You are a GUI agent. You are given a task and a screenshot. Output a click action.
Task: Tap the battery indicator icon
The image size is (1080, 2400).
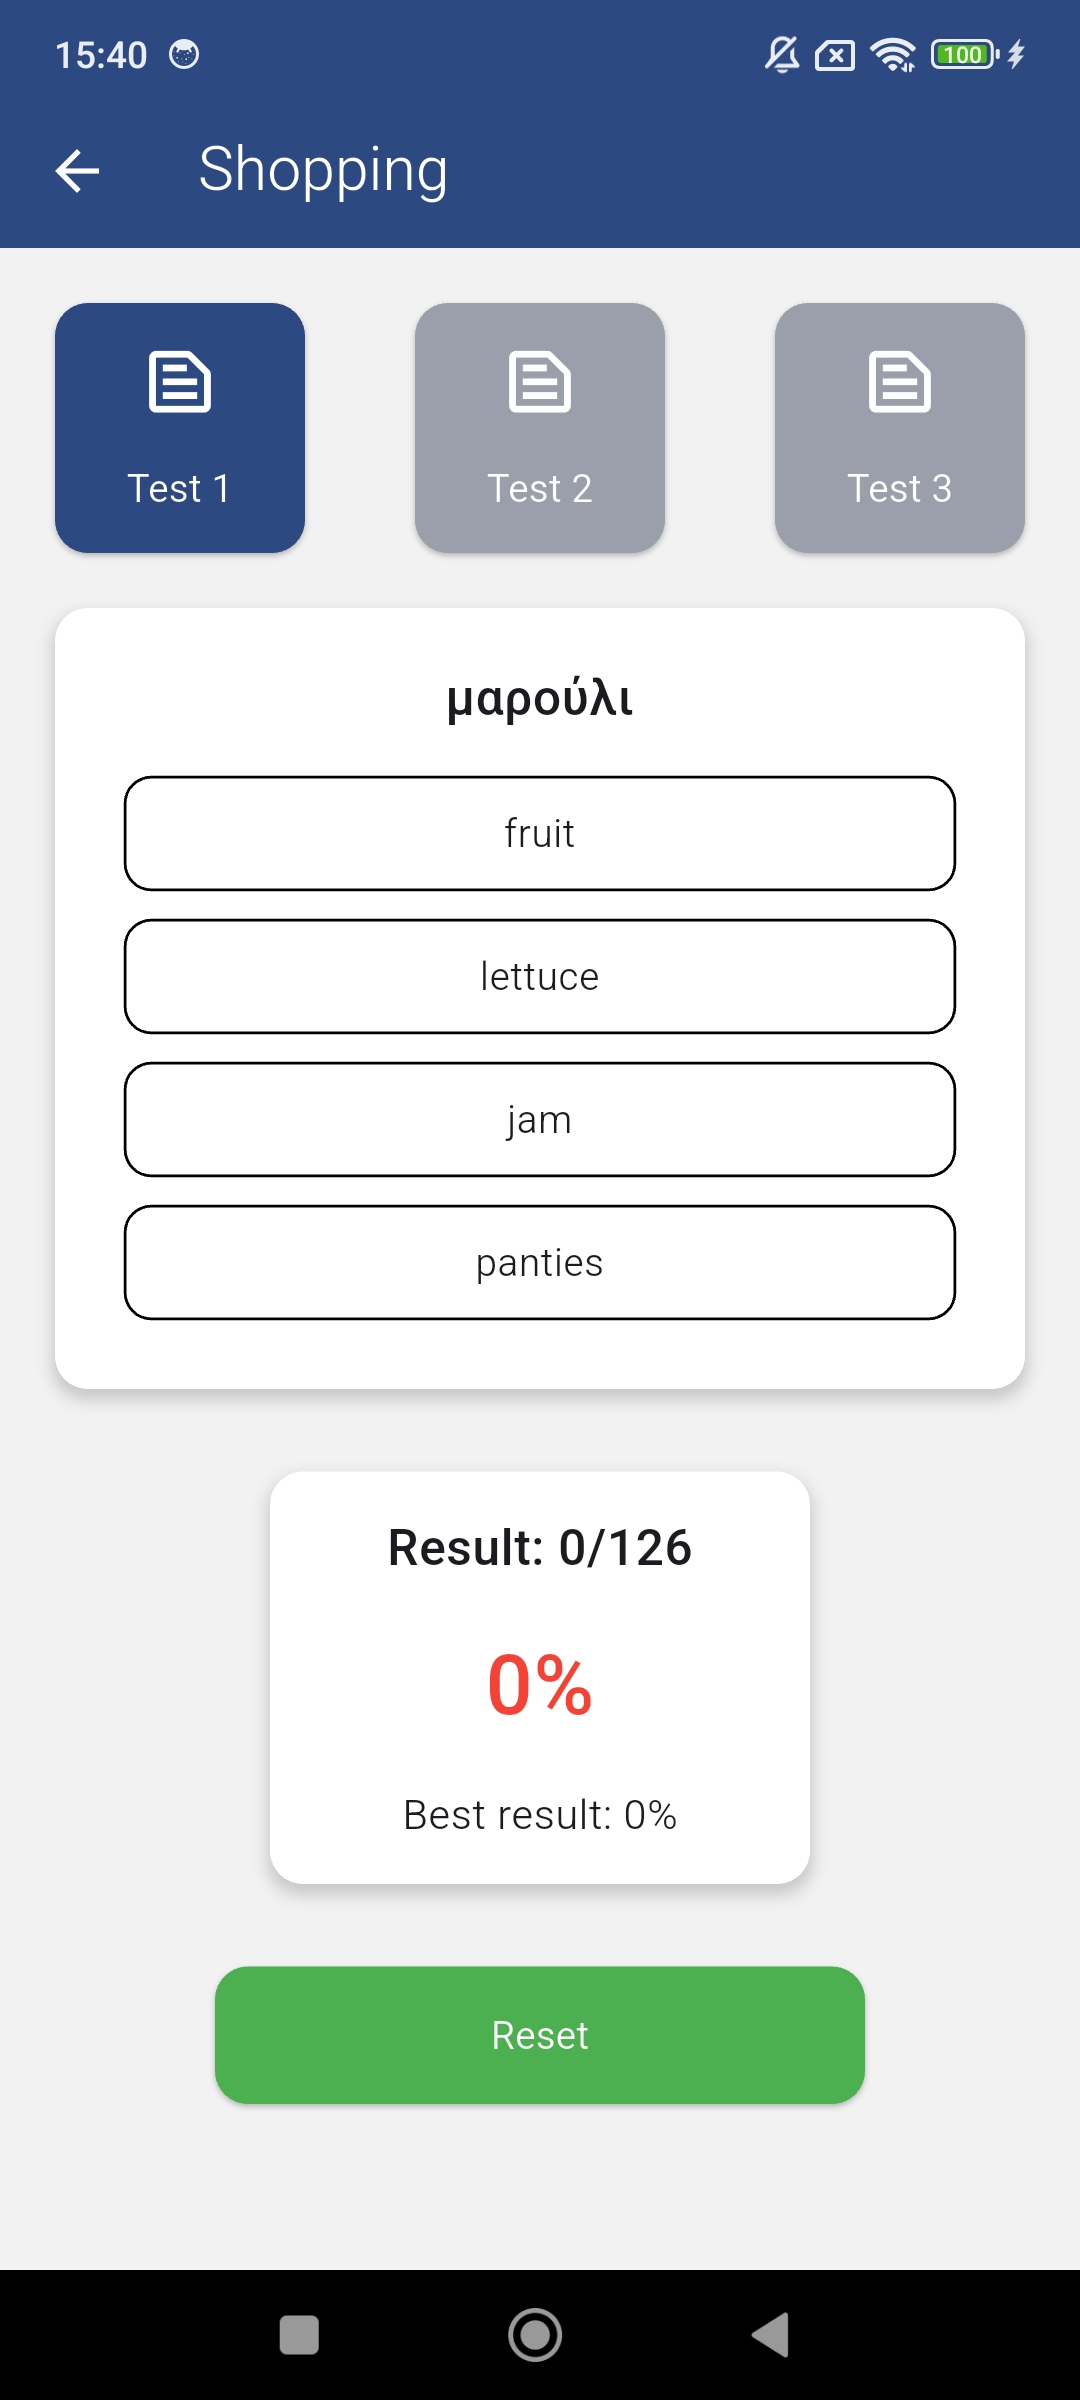[964, 54]
